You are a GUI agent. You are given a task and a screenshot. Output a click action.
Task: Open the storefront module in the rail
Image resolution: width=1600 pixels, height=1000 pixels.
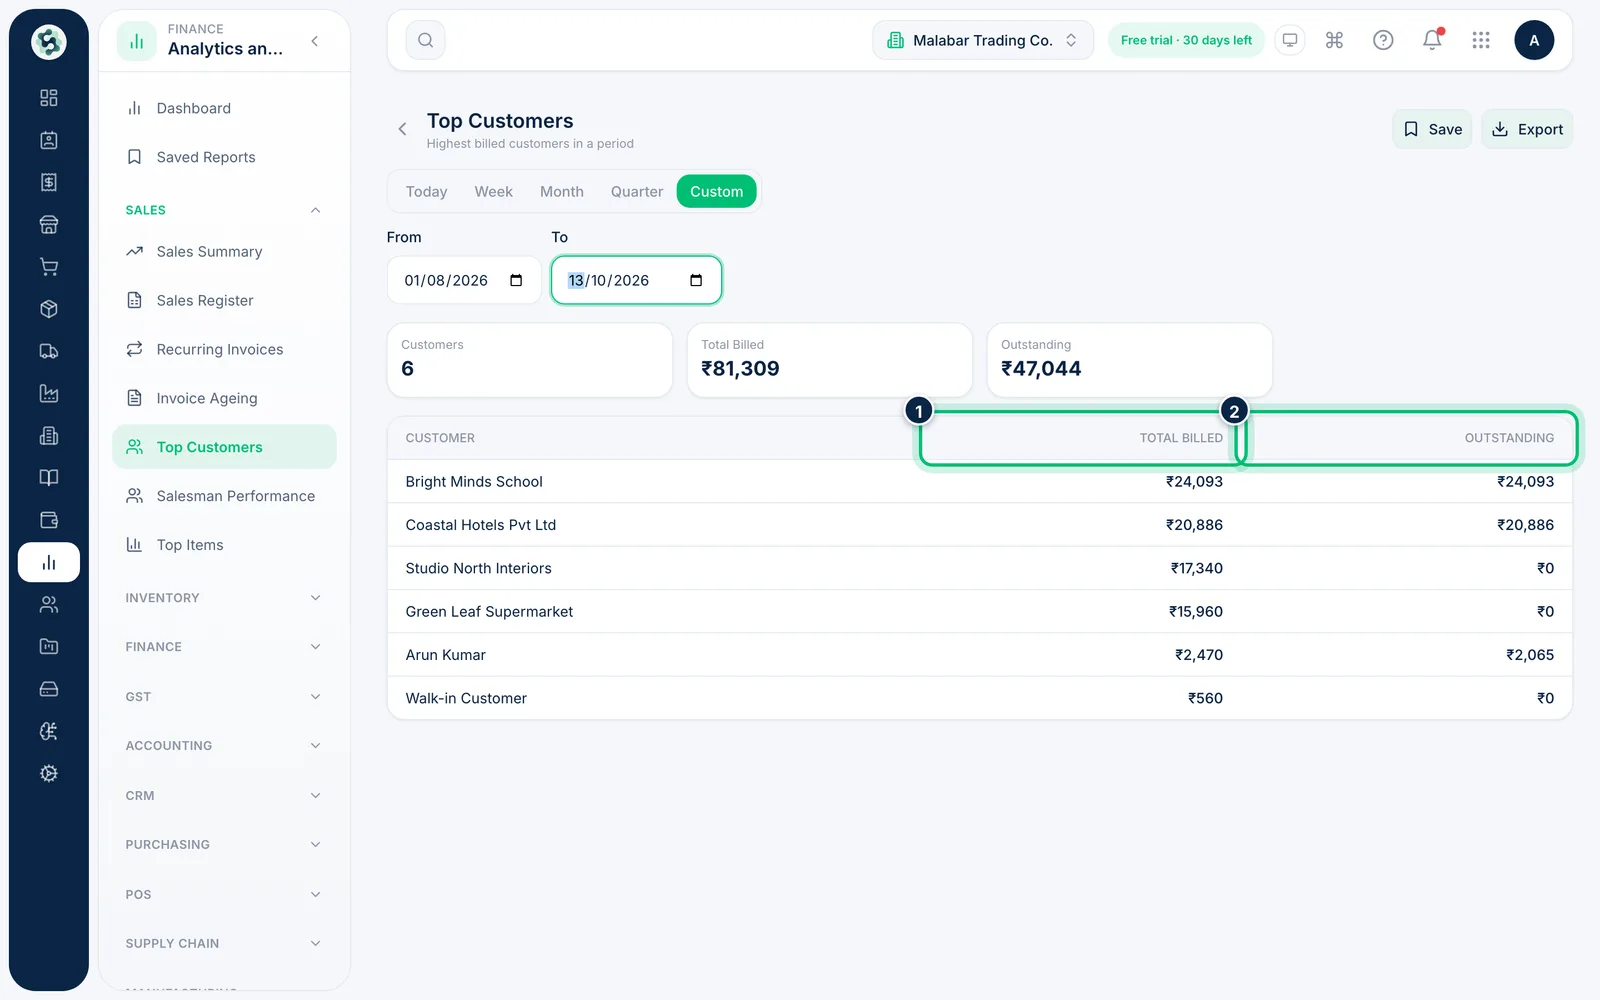click(x=49, y=224)
